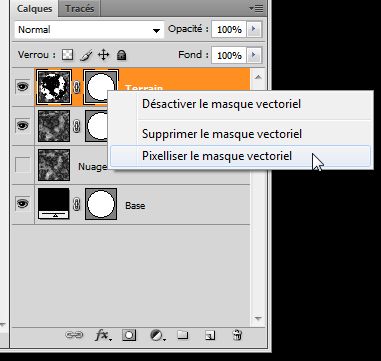Select the Base layer name
This screenshot has height=361, width=381.
coord(135,206)
